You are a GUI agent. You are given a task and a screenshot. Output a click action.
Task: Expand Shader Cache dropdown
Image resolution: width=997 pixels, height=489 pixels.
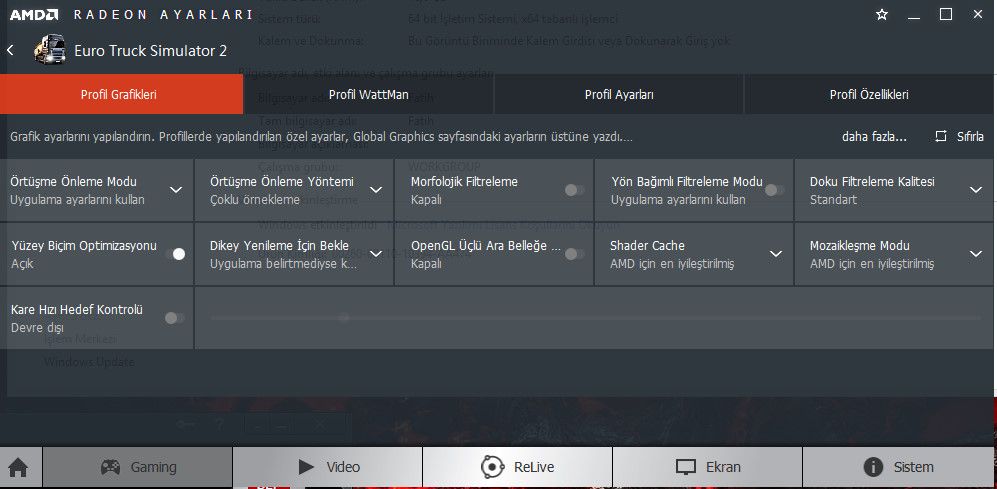point(776,254)
